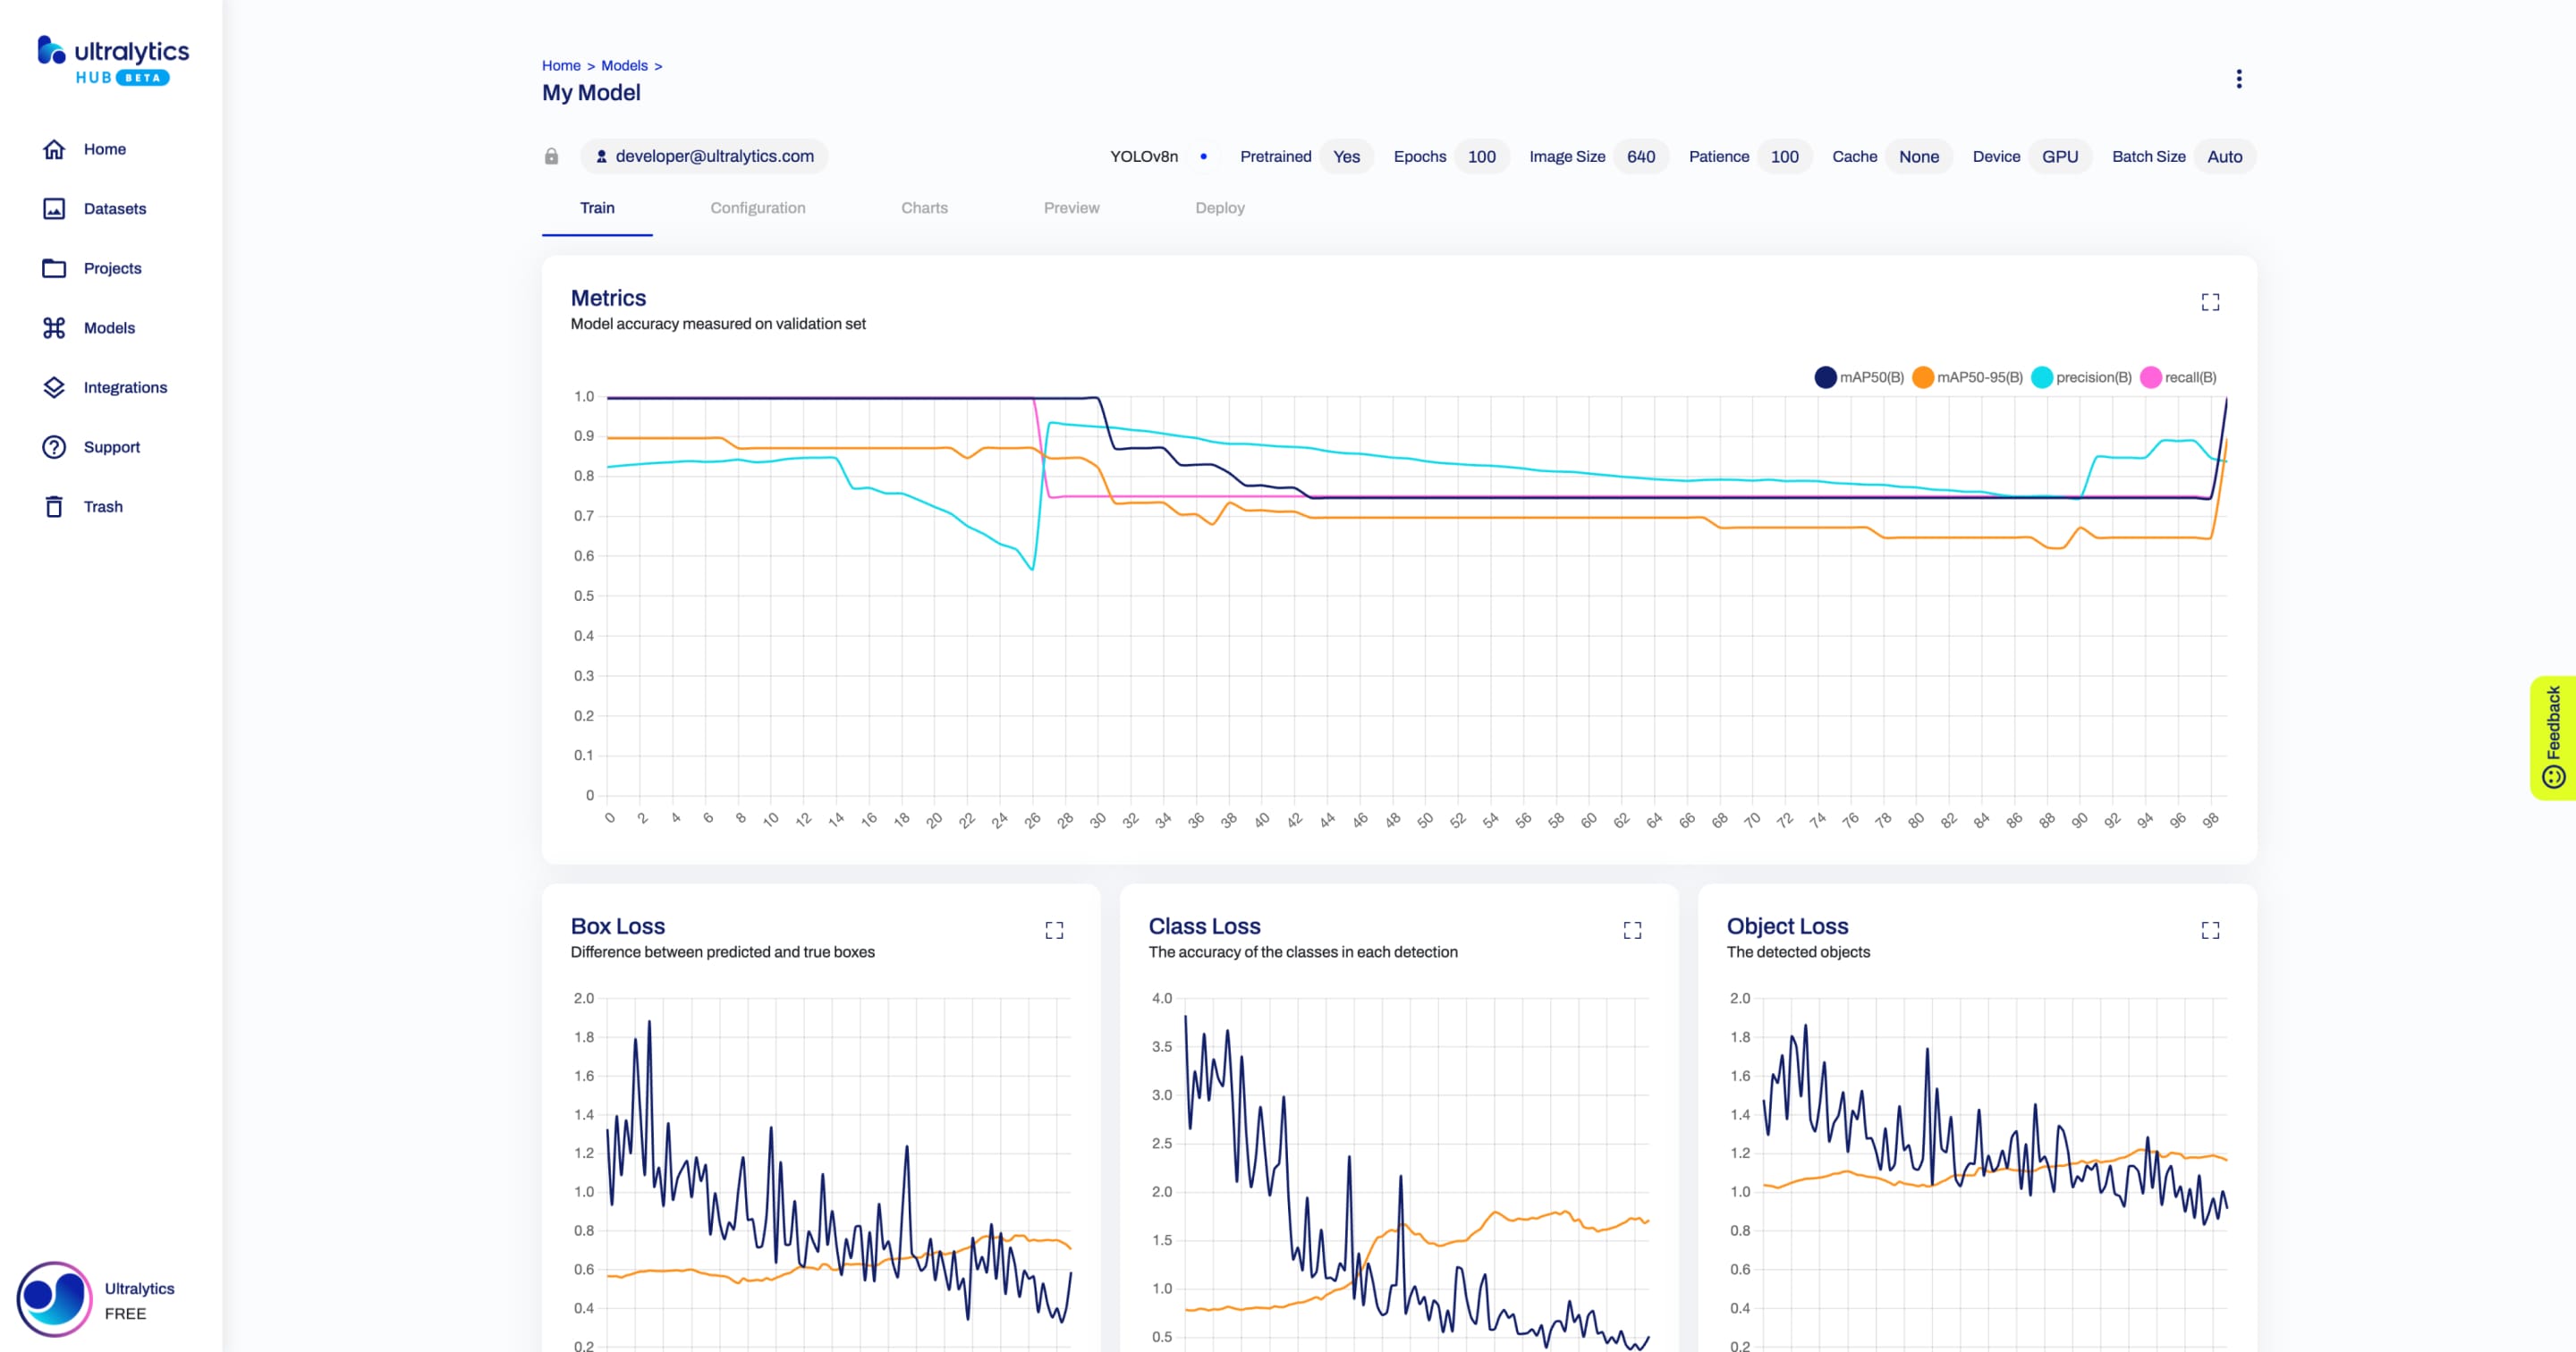Screen dimensions: 2576x1352
Task: Expand the Class Loss chart fullscreen
Action: point(1632,930)
